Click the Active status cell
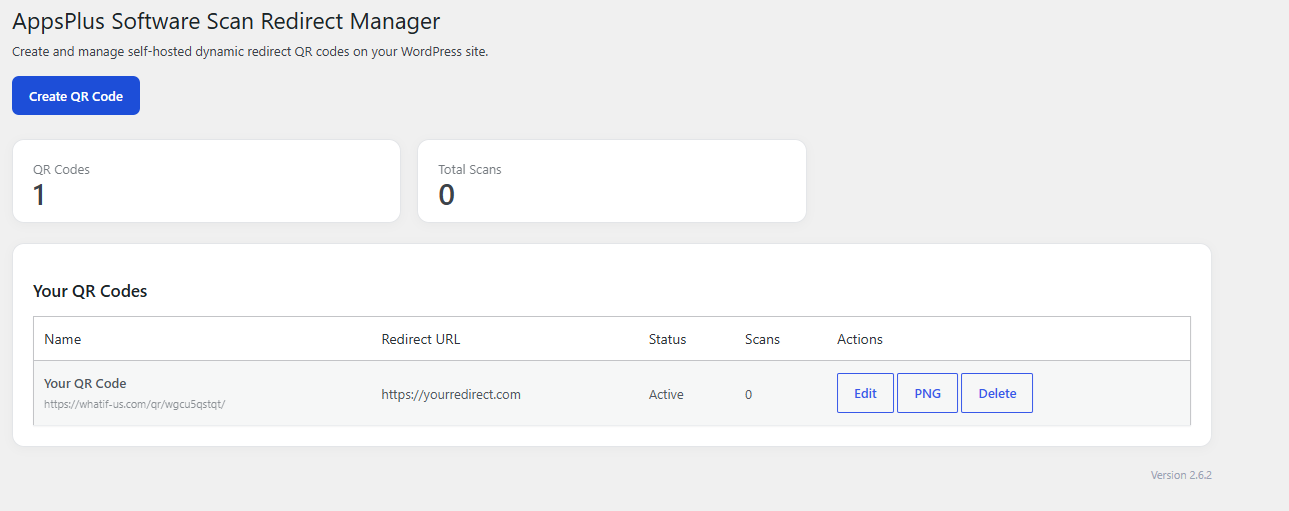Viewport: 1289px width, 511px height. point(666,394)
